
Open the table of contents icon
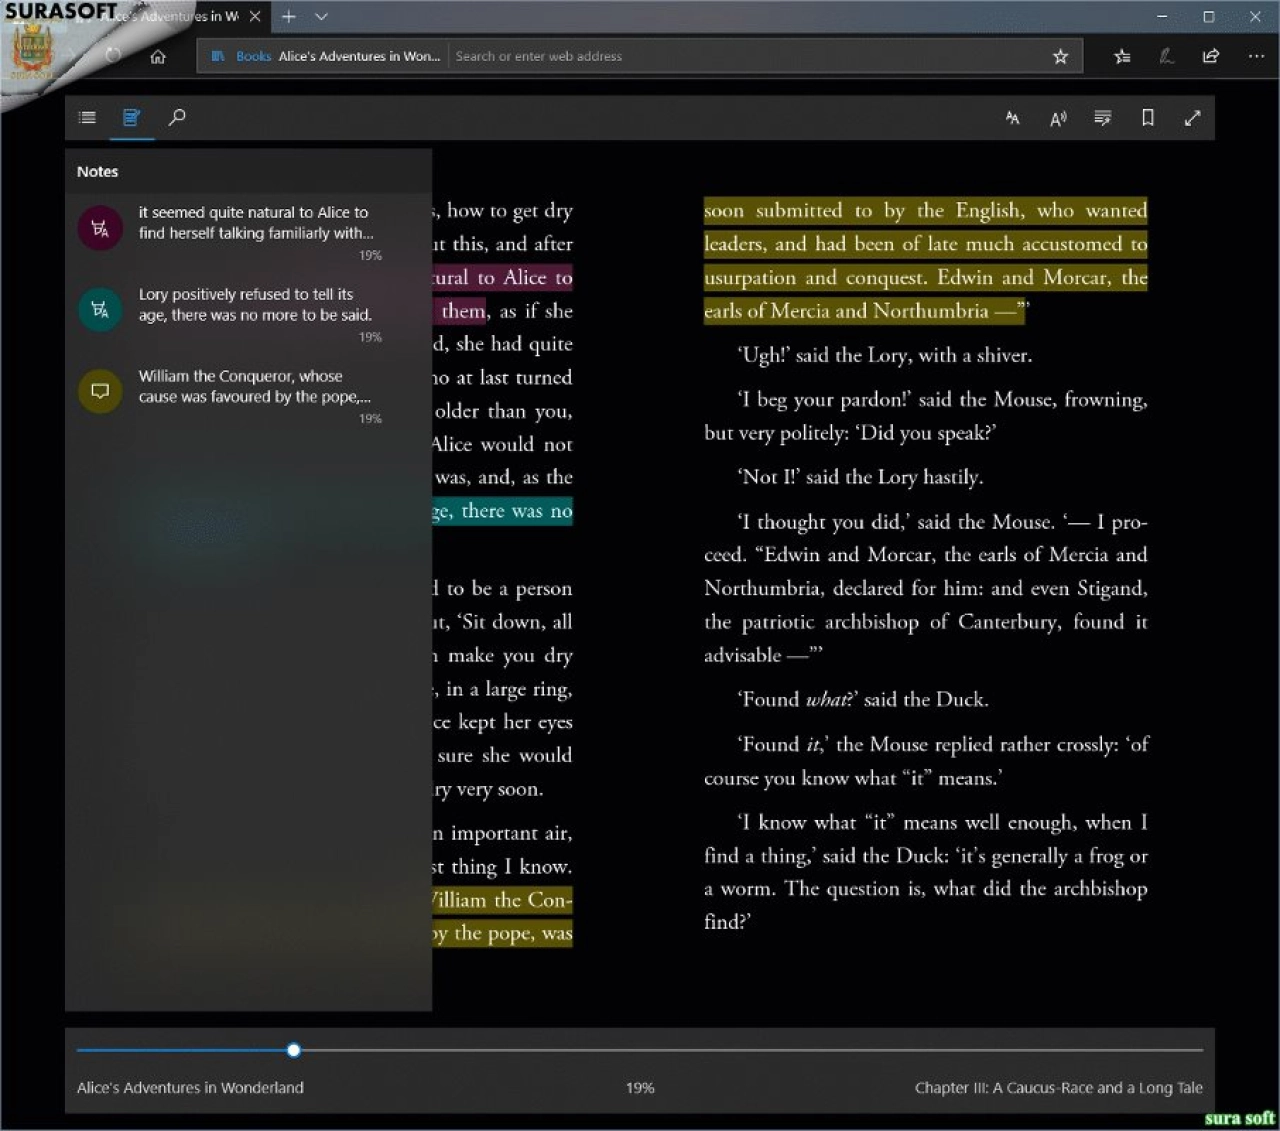coord(87,118)
